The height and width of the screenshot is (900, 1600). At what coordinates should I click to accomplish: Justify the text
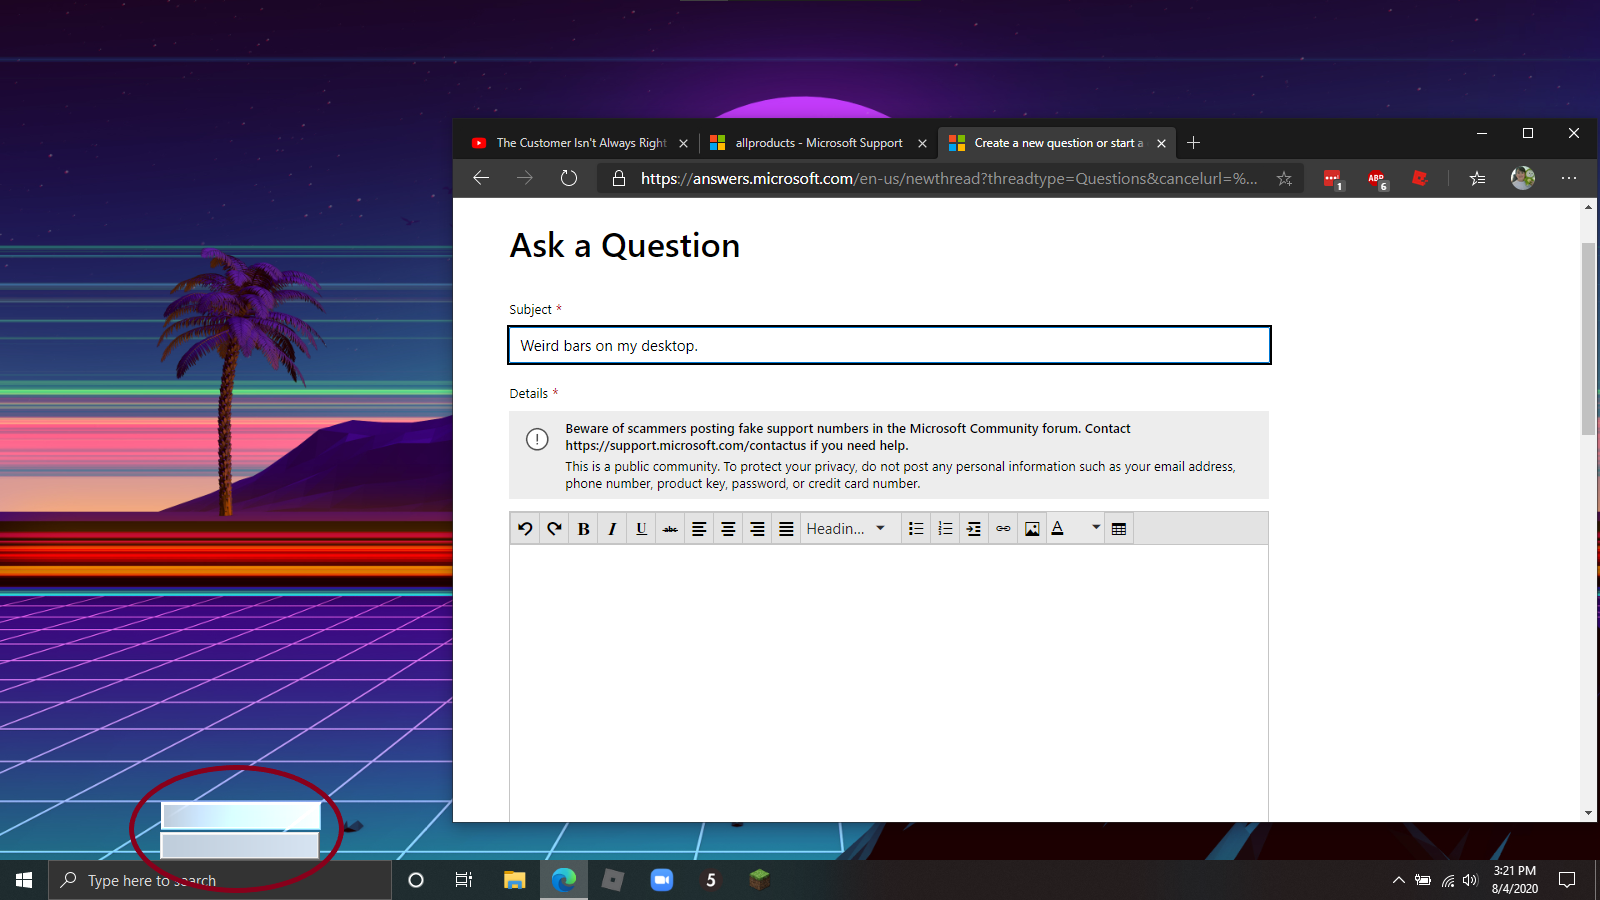(x=786, y=529)
